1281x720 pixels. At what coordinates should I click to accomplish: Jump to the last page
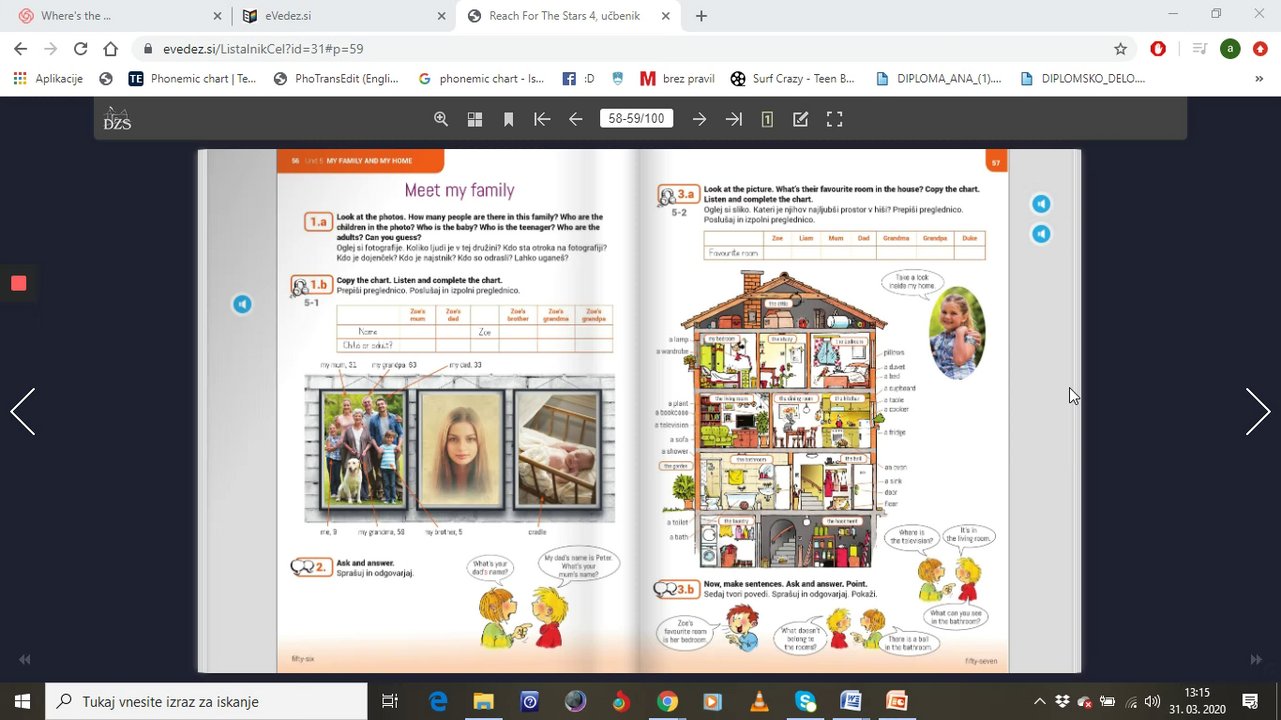click(734, 119)
